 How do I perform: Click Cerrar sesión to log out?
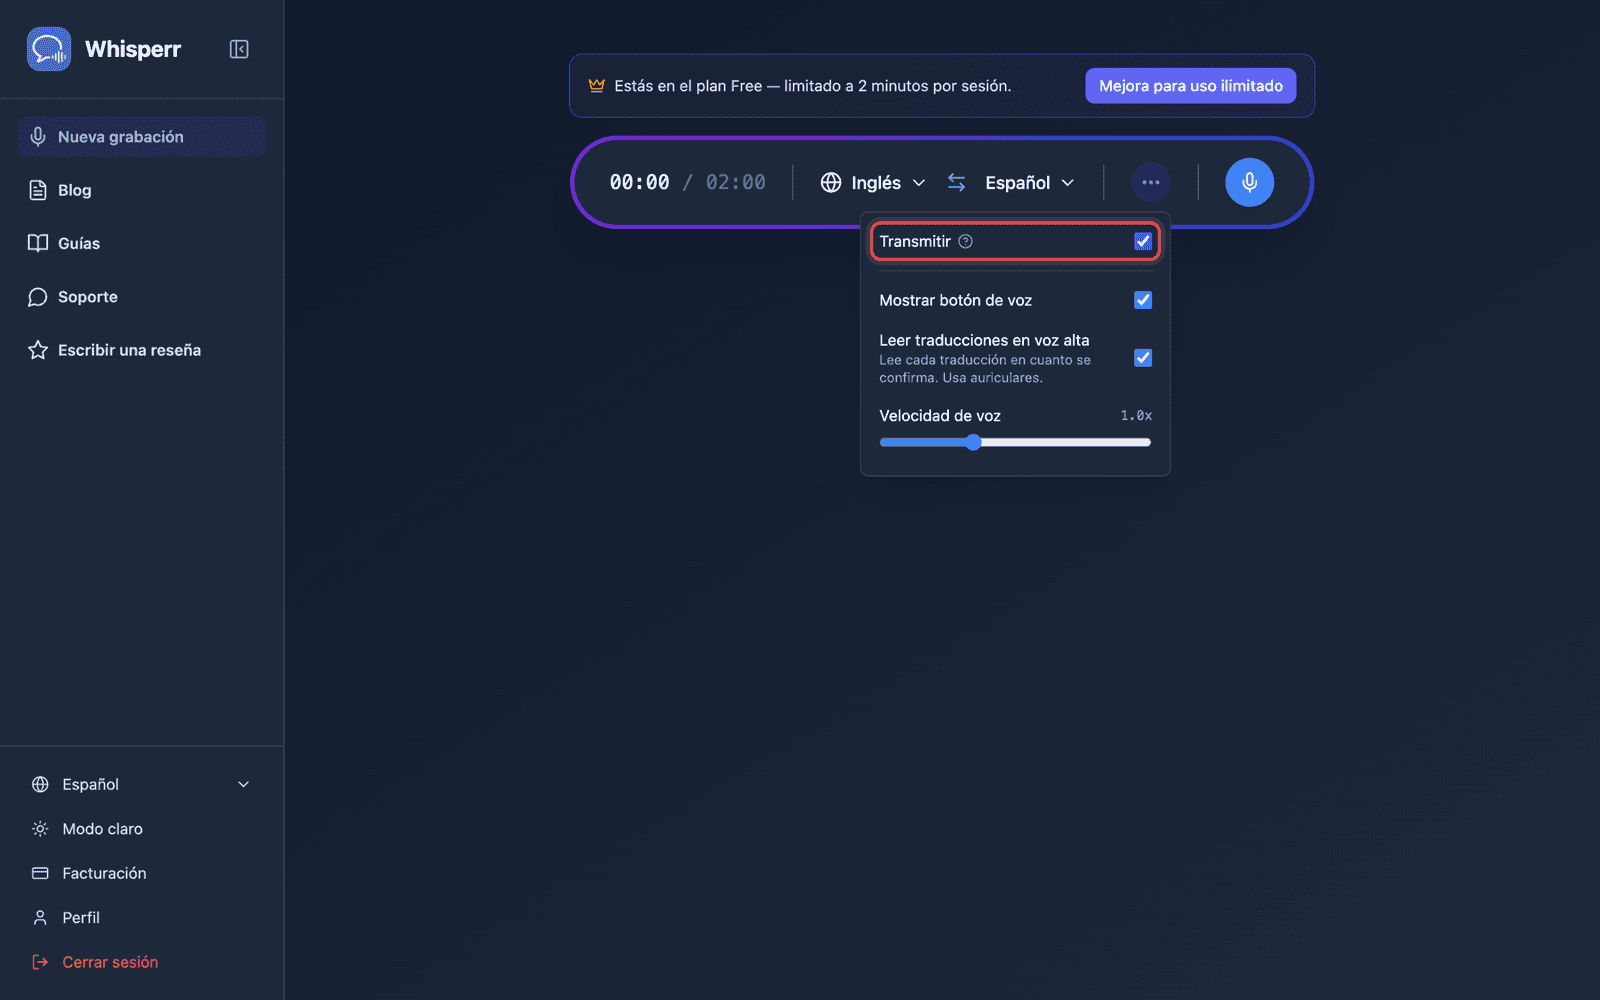(141, 962)
